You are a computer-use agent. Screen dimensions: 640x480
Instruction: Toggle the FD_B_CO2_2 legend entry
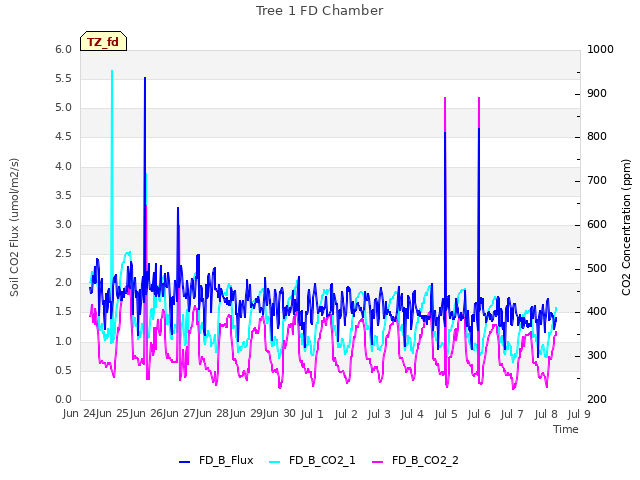[x=415, y=460]
